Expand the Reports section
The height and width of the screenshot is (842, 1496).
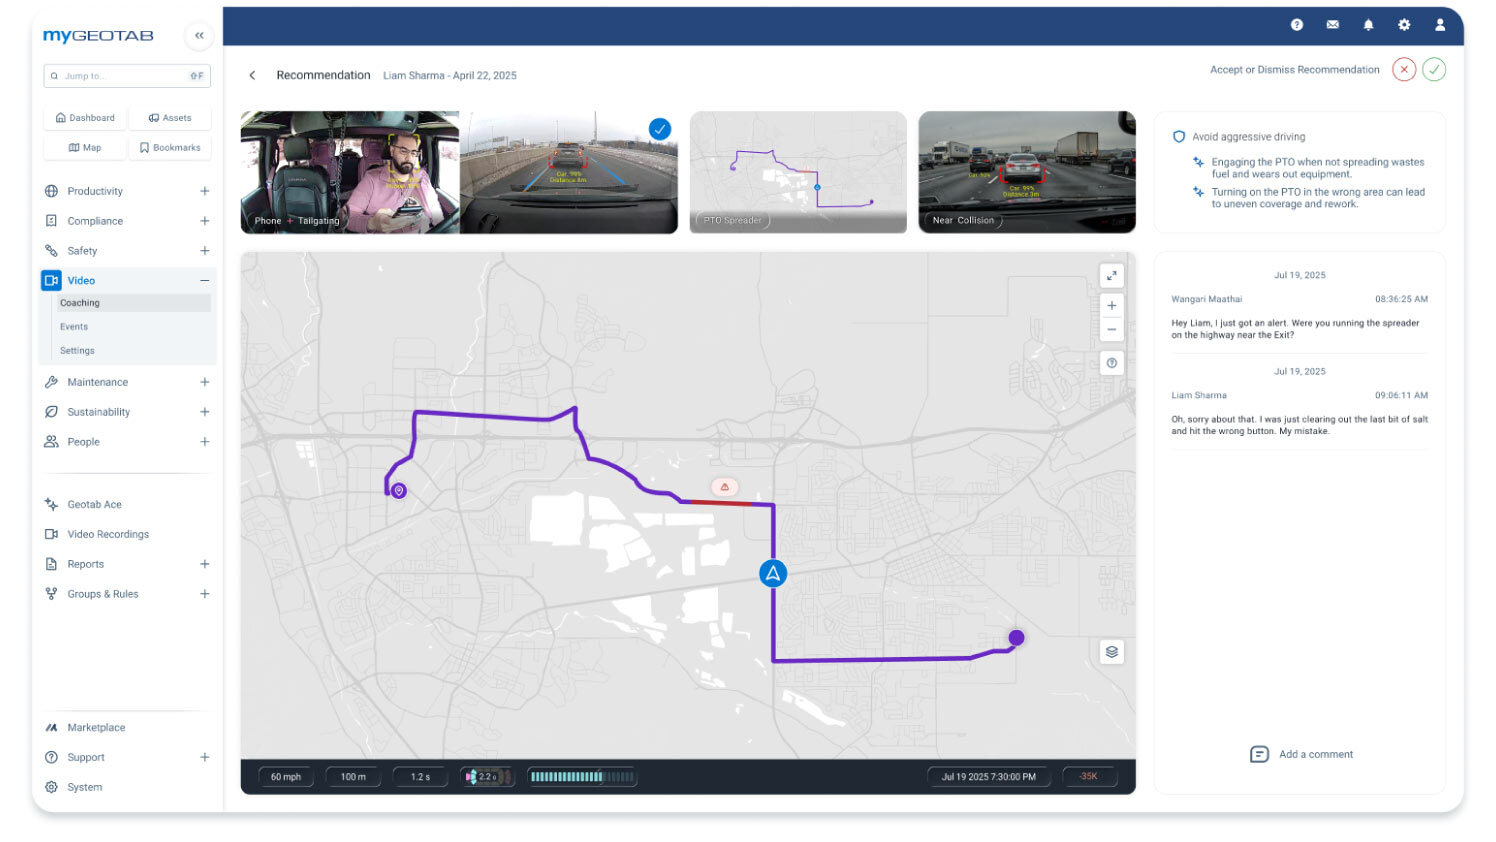click(x=204, y=563)
